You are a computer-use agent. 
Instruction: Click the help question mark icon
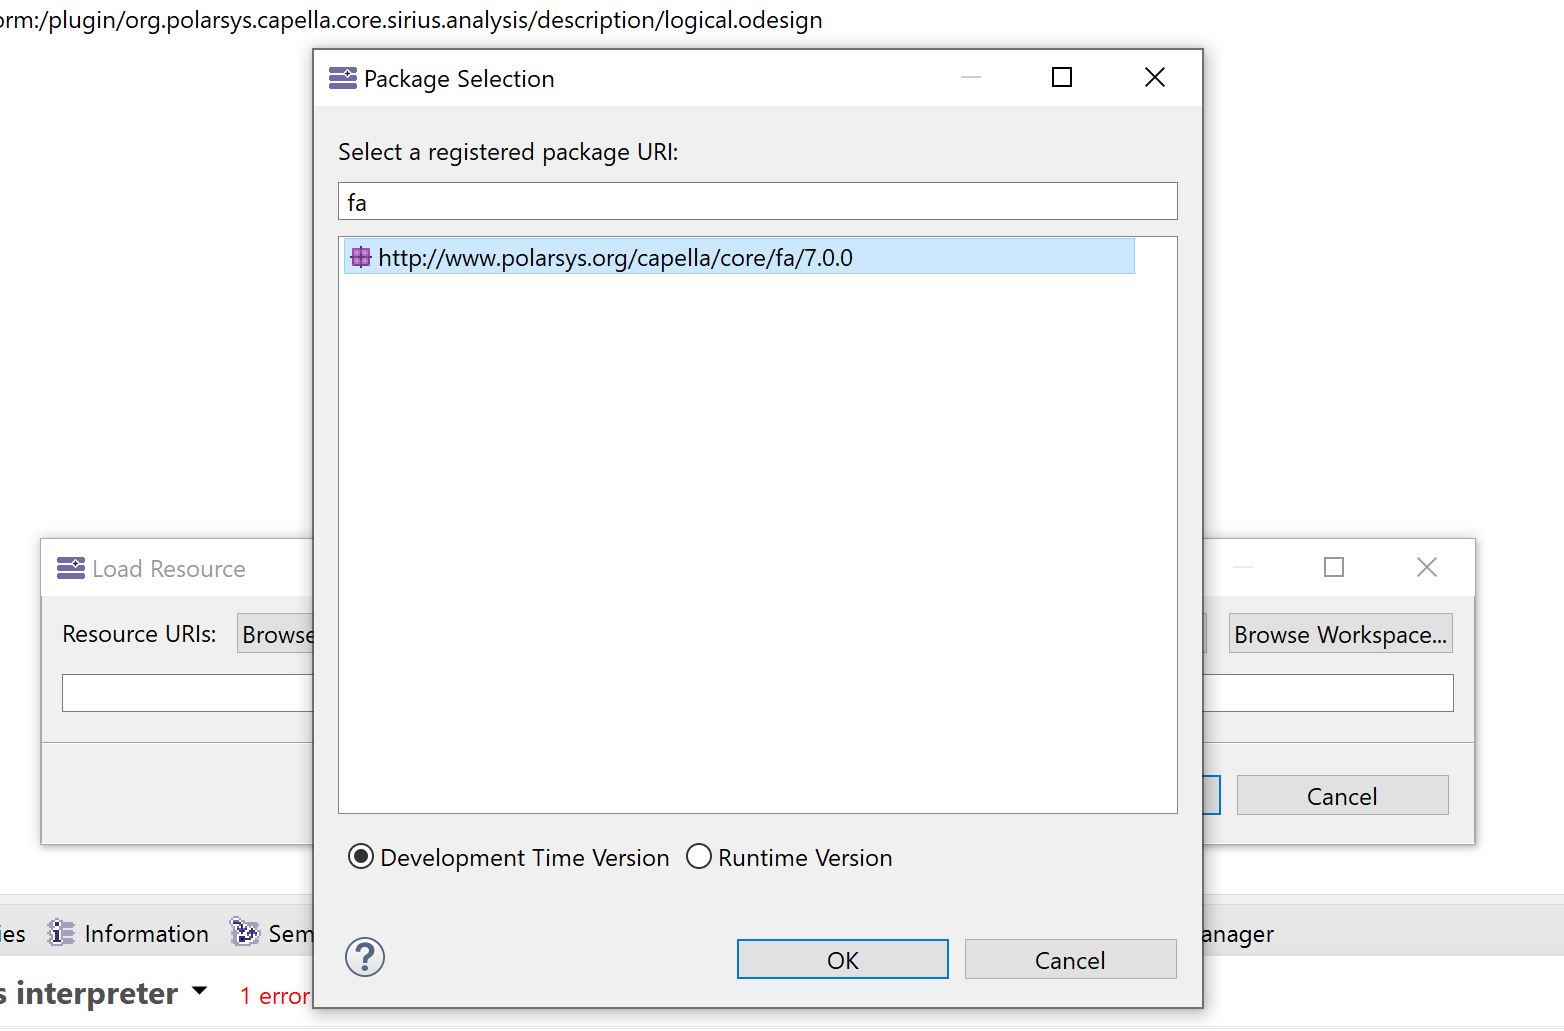click(365, 957)
